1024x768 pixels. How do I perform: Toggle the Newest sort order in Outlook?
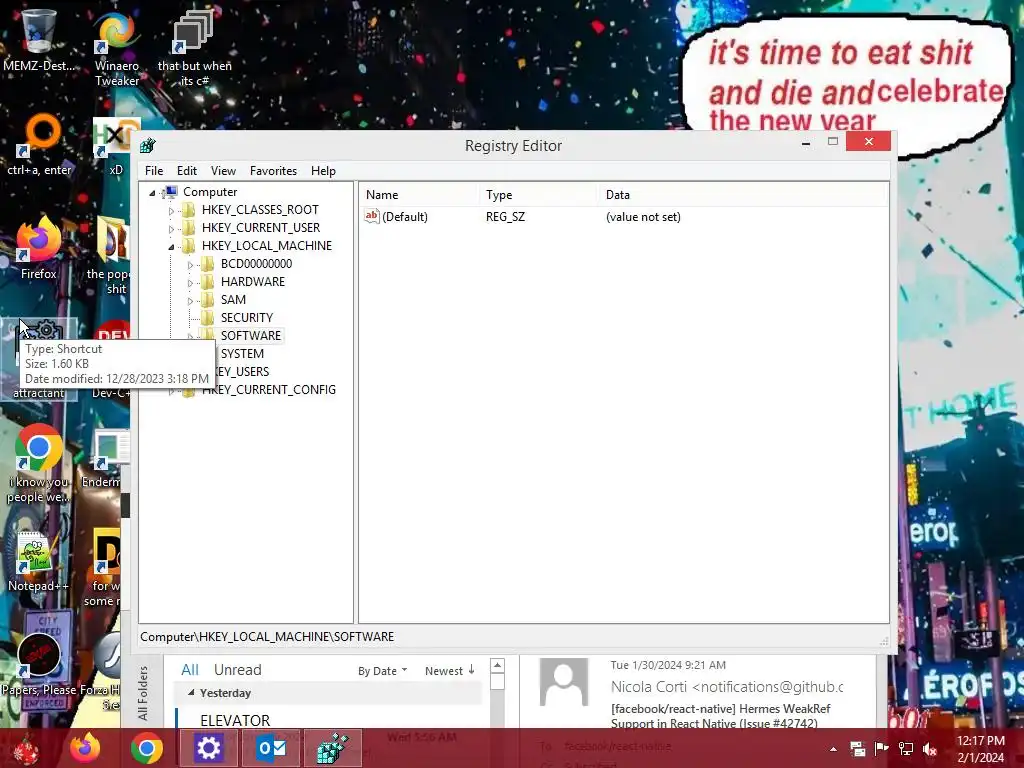click(x=450, y=671)
